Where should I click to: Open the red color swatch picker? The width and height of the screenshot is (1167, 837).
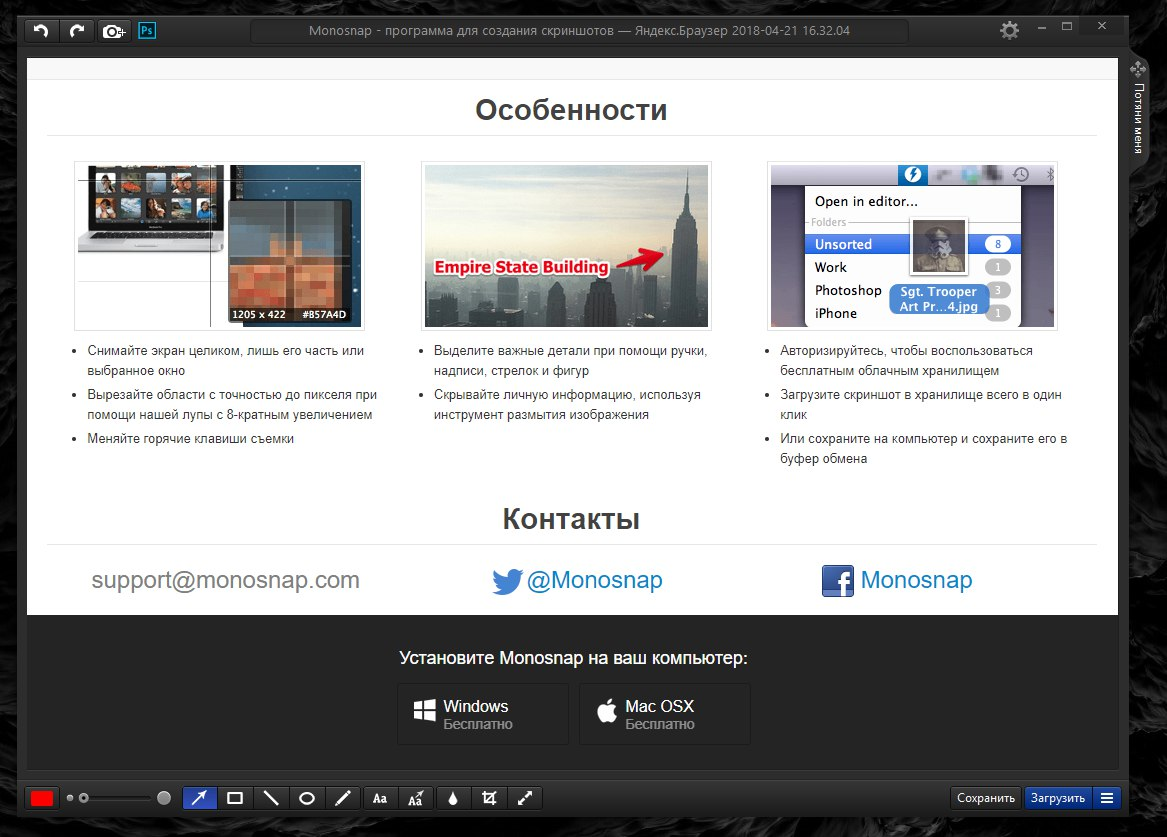(x=42, y=798)
